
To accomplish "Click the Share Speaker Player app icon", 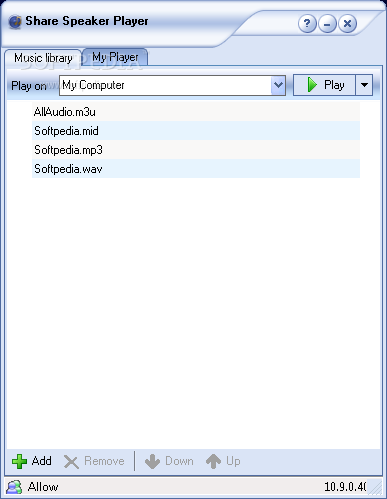I will (x=15, y=22).
